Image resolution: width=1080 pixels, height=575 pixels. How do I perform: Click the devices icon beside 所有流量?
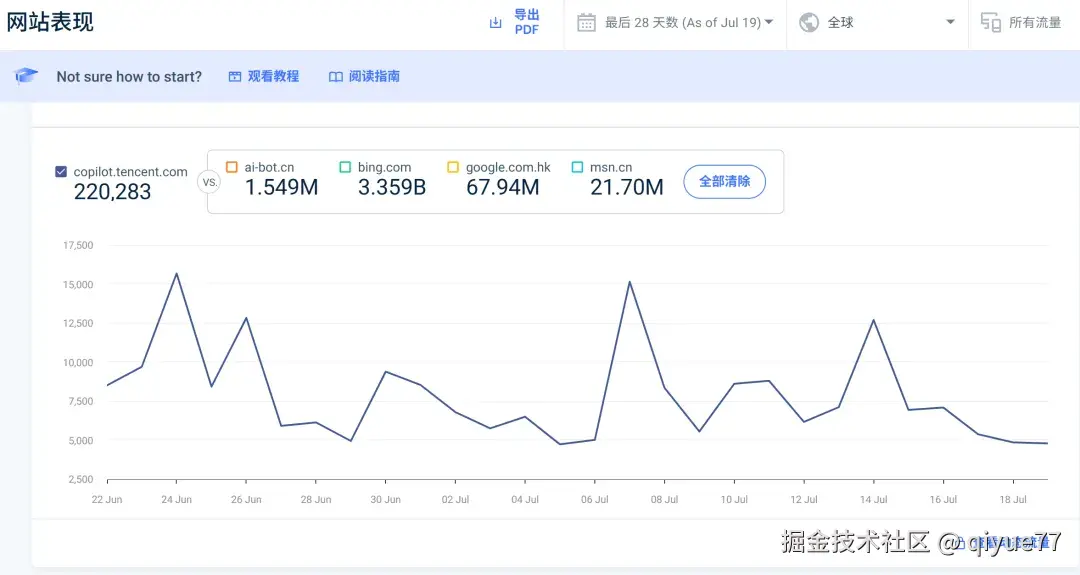click(x=990, y=23)
